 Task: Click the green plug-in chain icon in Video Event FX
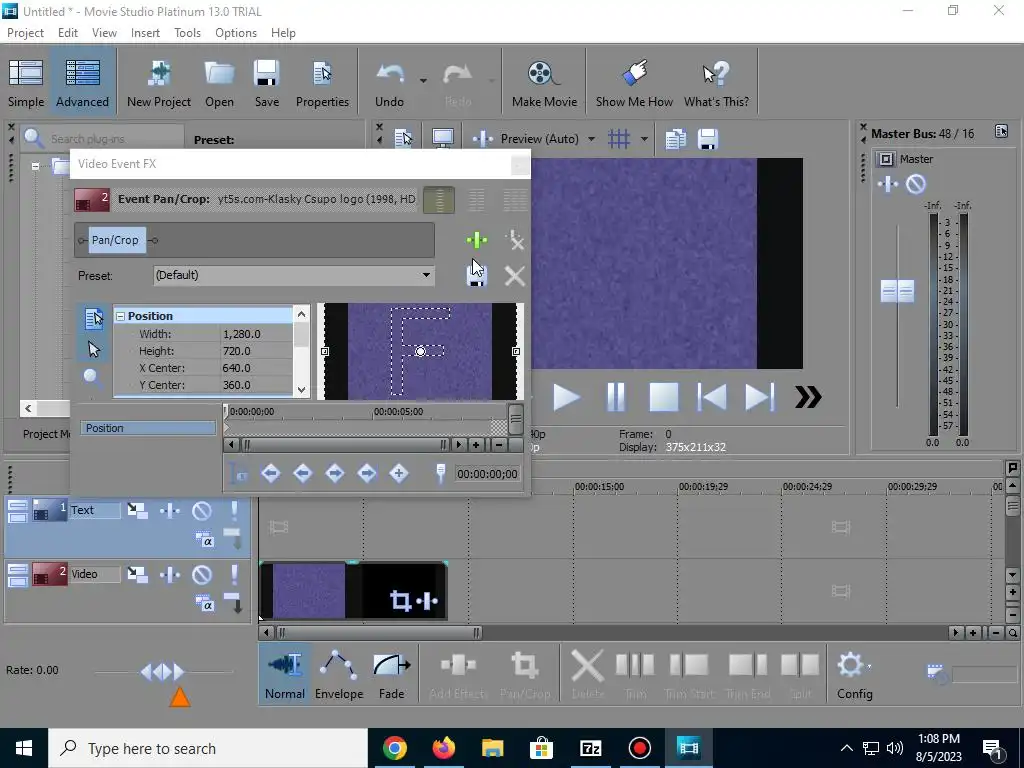coord(477,240)
